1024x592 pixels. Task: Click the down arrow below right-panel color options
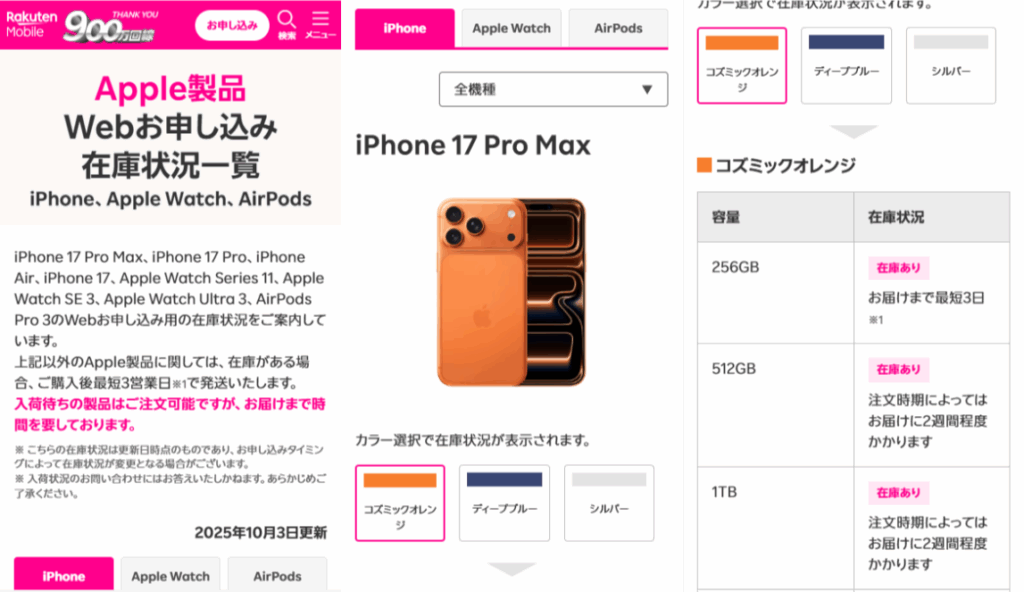[854, 131]
